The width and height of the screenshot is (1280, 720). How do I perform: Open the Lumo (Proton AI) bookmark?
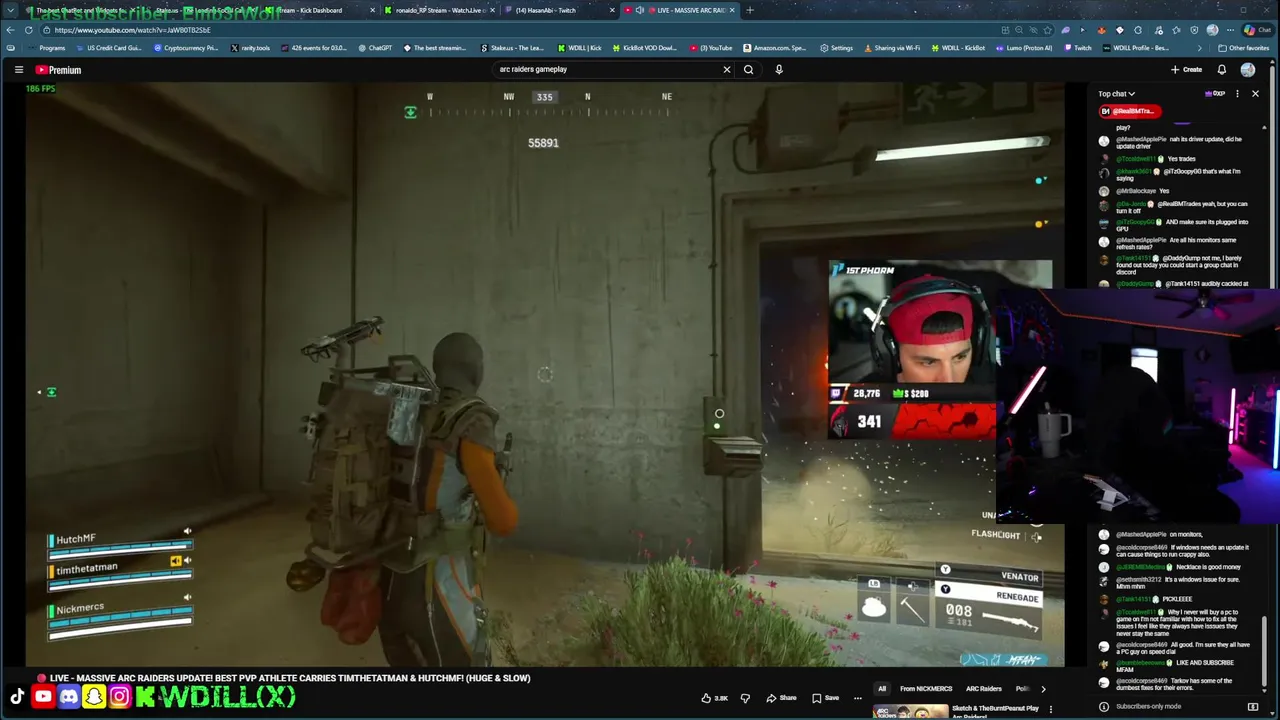click(x=1025, y=48)
